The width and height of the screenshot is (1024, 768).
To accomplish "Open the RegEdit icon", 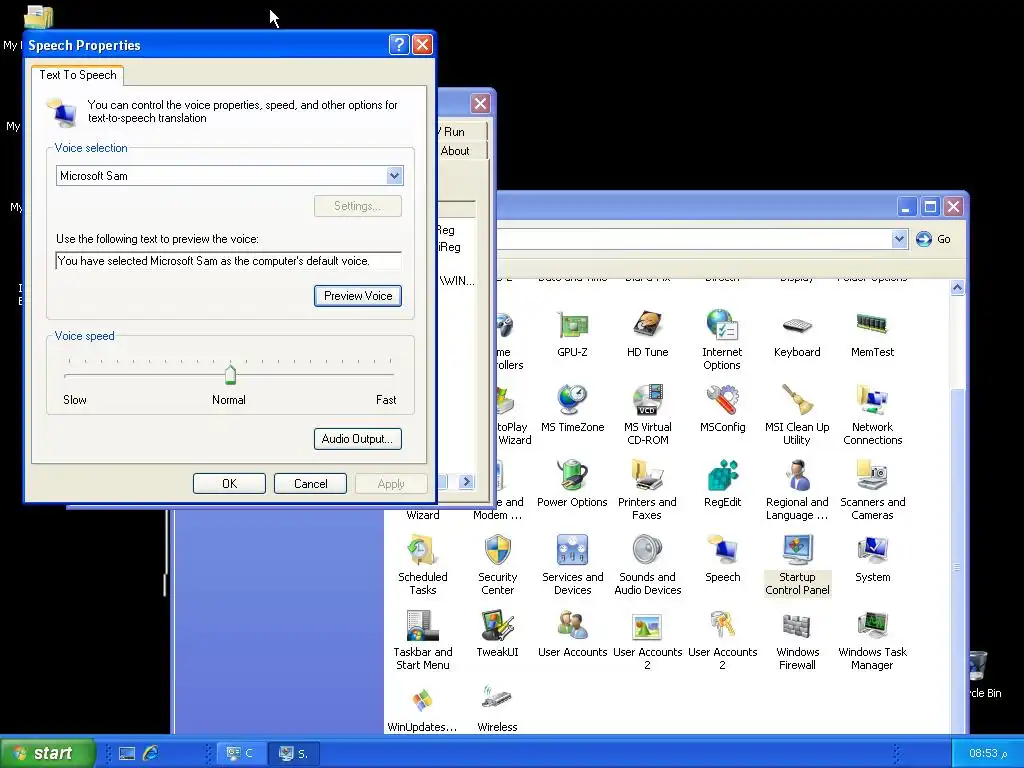I will 722,483.
